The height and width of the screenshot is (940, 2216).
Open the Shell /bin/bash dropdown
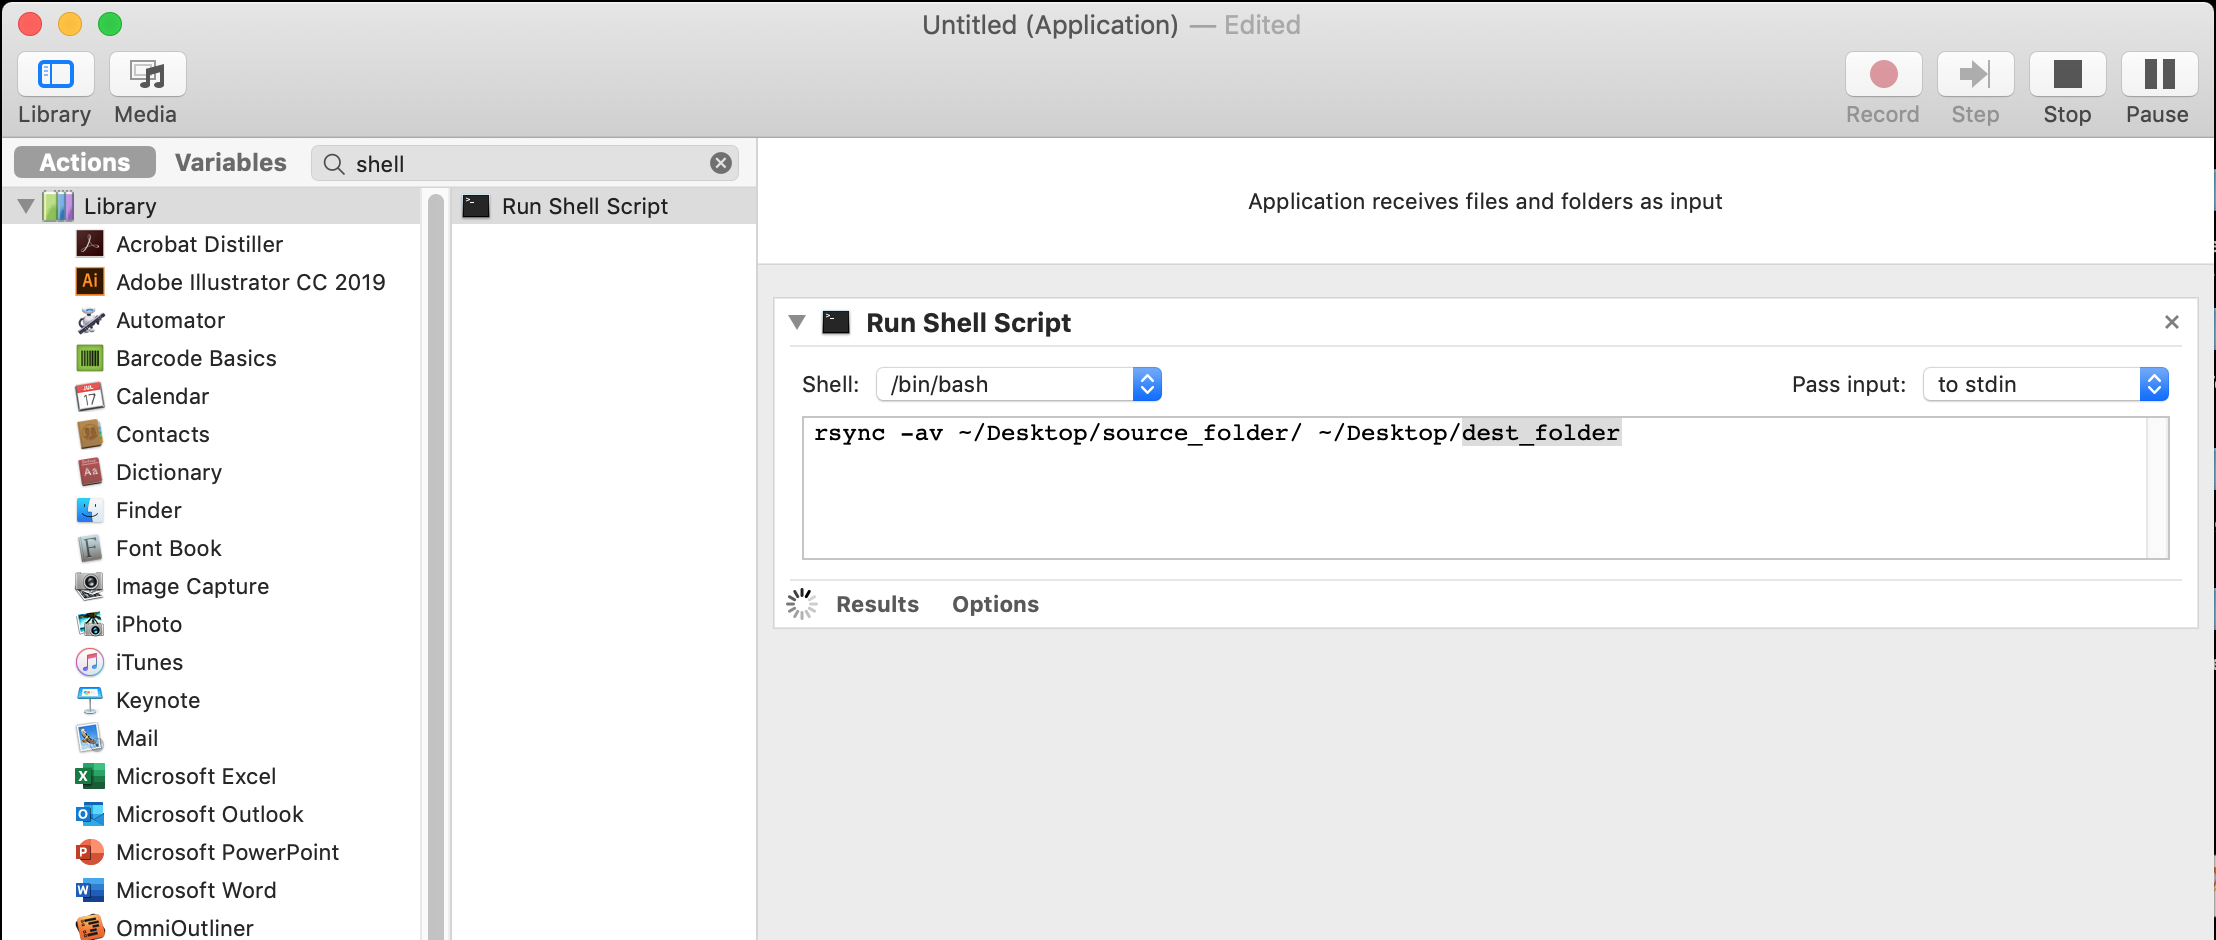coord(1018,384)
